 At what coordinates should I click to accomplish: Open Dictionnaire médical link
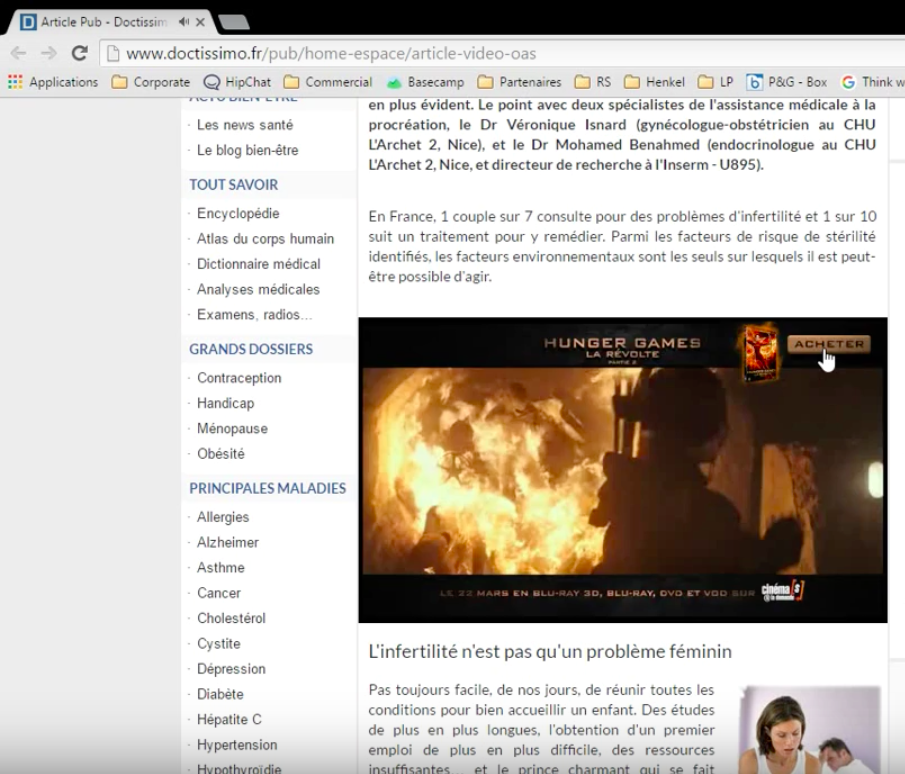[x=259, y=264]
